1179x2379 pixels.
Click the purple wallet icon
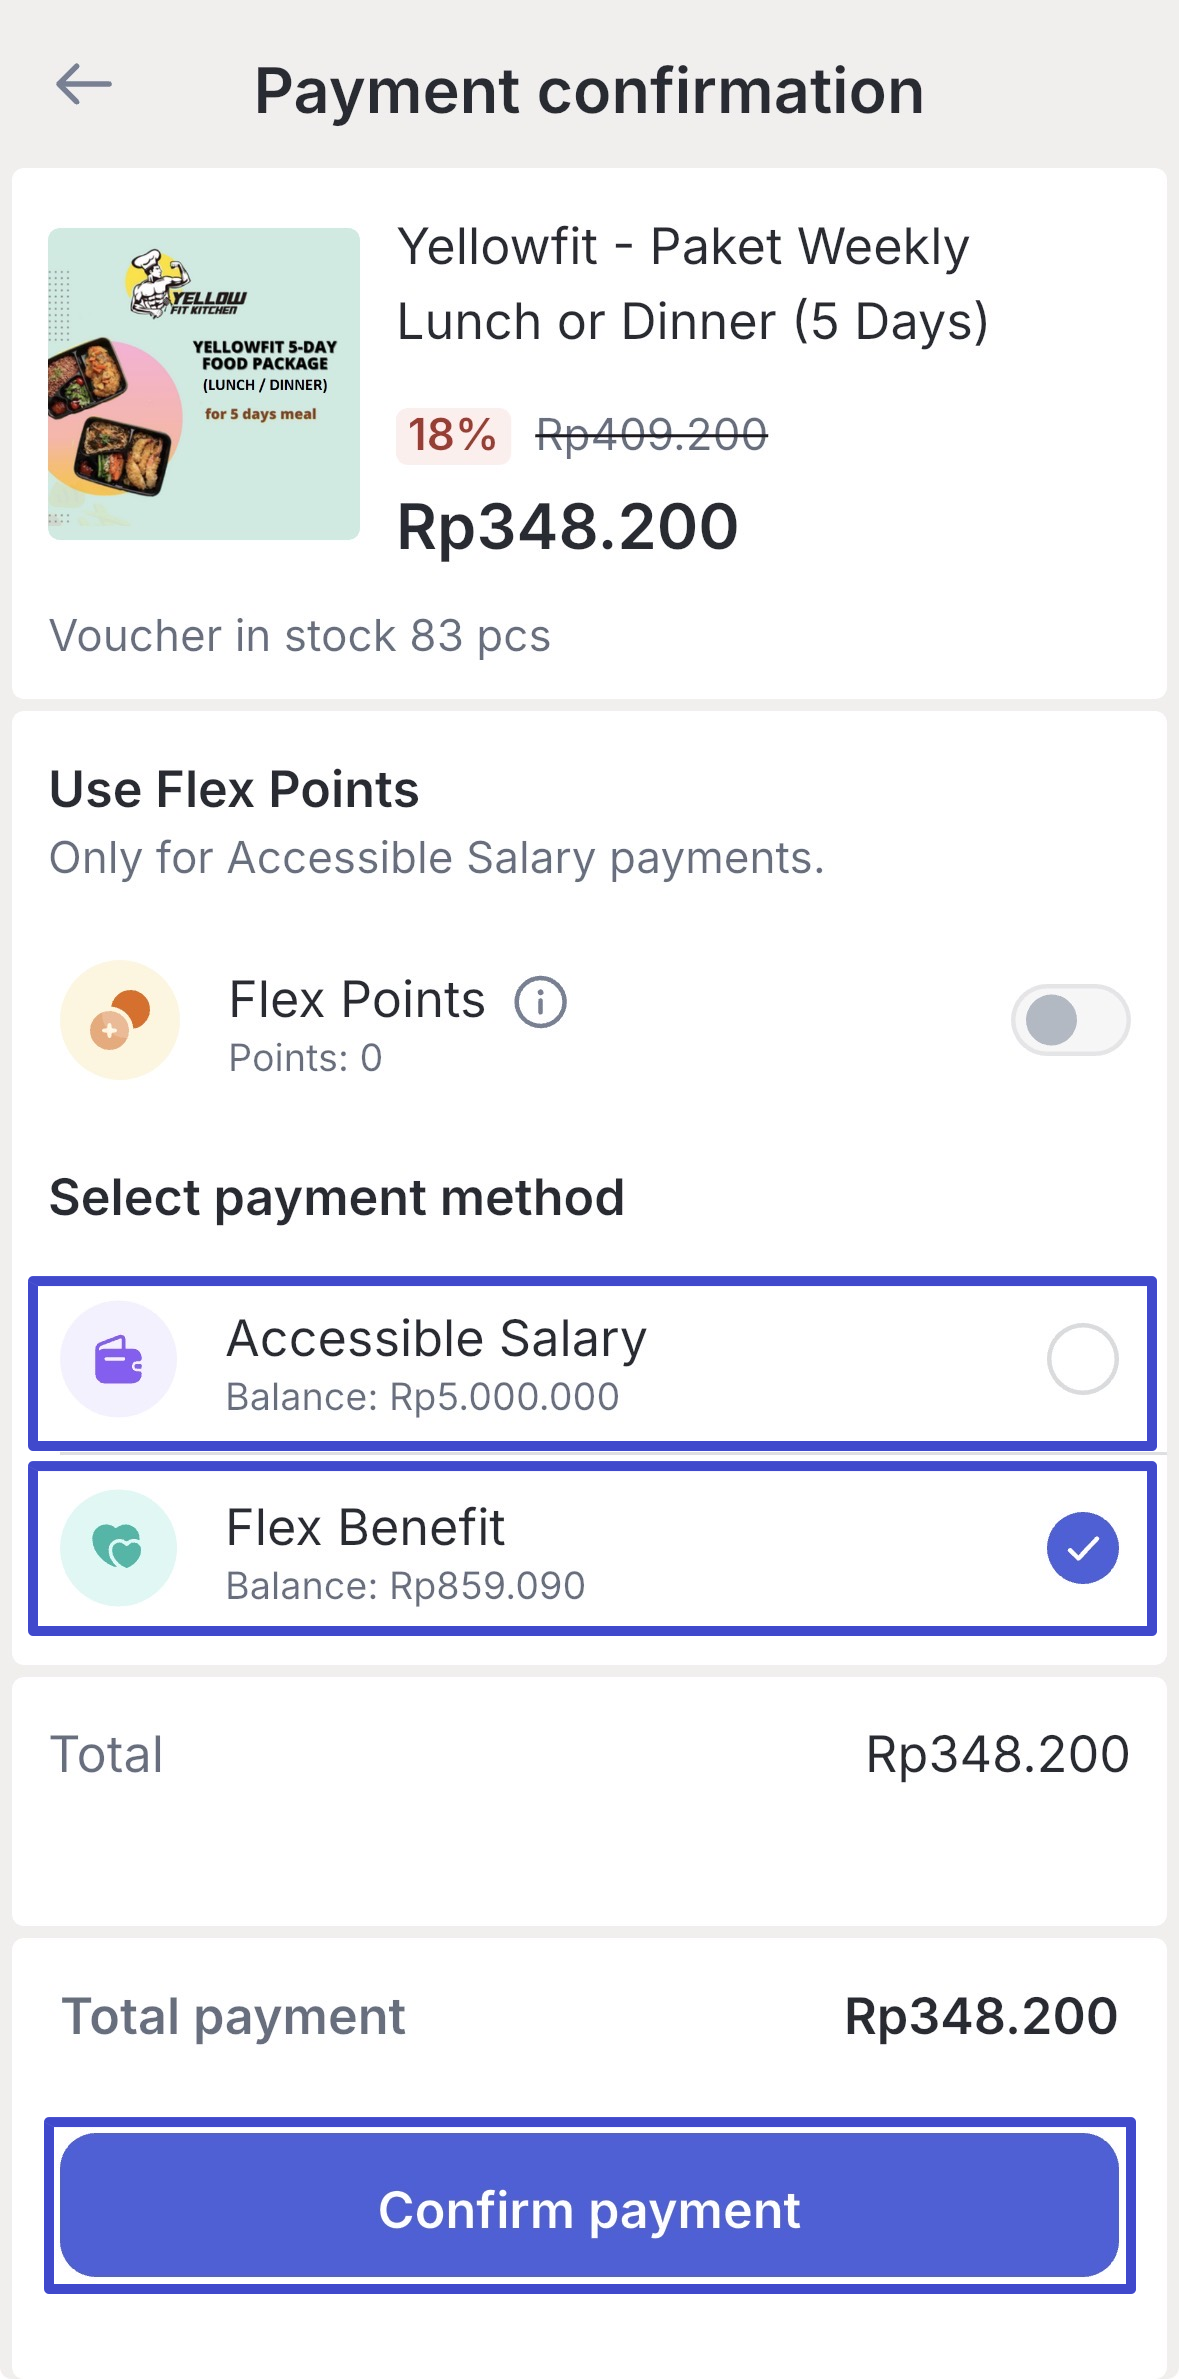[x=118, y=1359]
